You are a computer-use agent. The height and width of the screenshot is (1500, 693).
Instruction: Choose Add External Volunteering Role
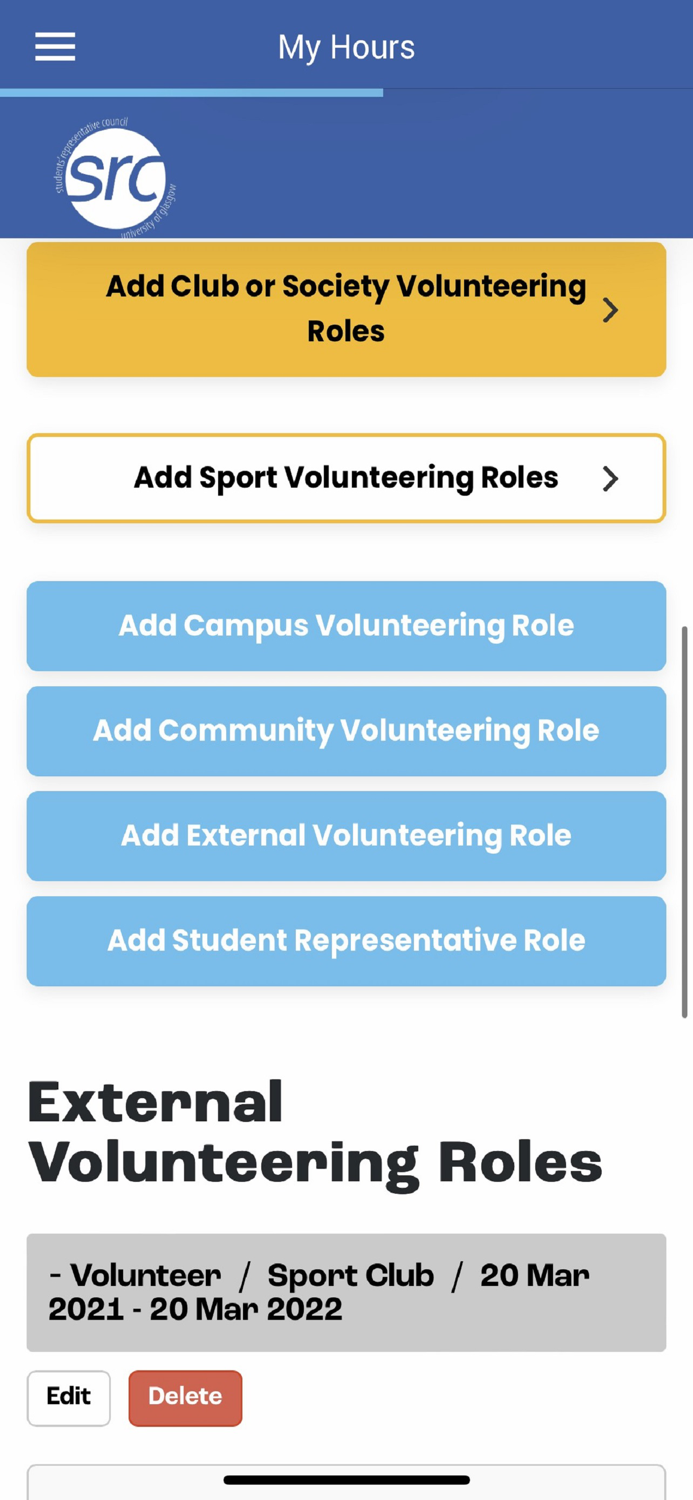click(346, 836)
